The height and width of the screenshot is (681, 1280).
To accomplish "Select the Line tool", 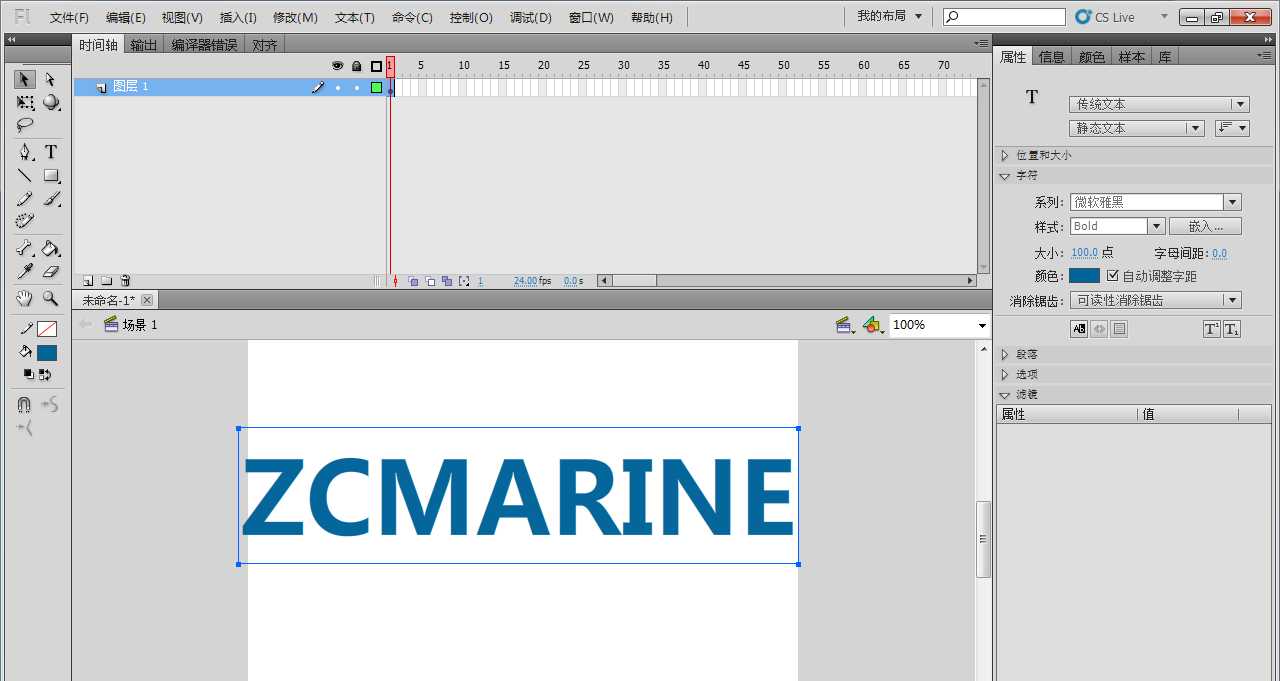I will click(x=25, y=175).
